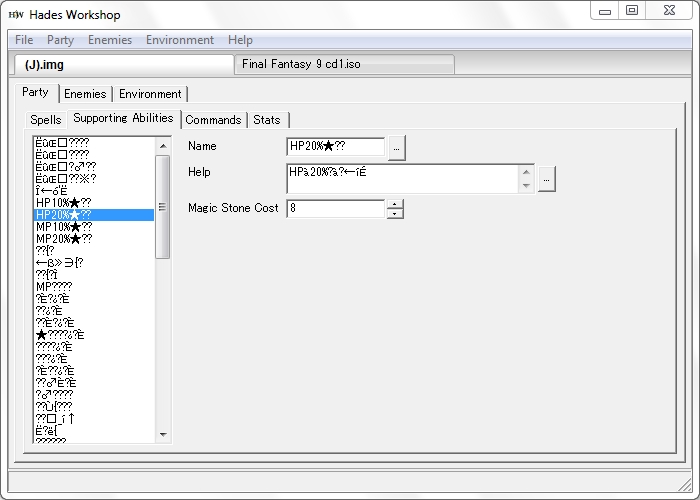The width and height of the screenshot is (700, 500).
Task: Open the Environment menu
Action: [180, 40]
